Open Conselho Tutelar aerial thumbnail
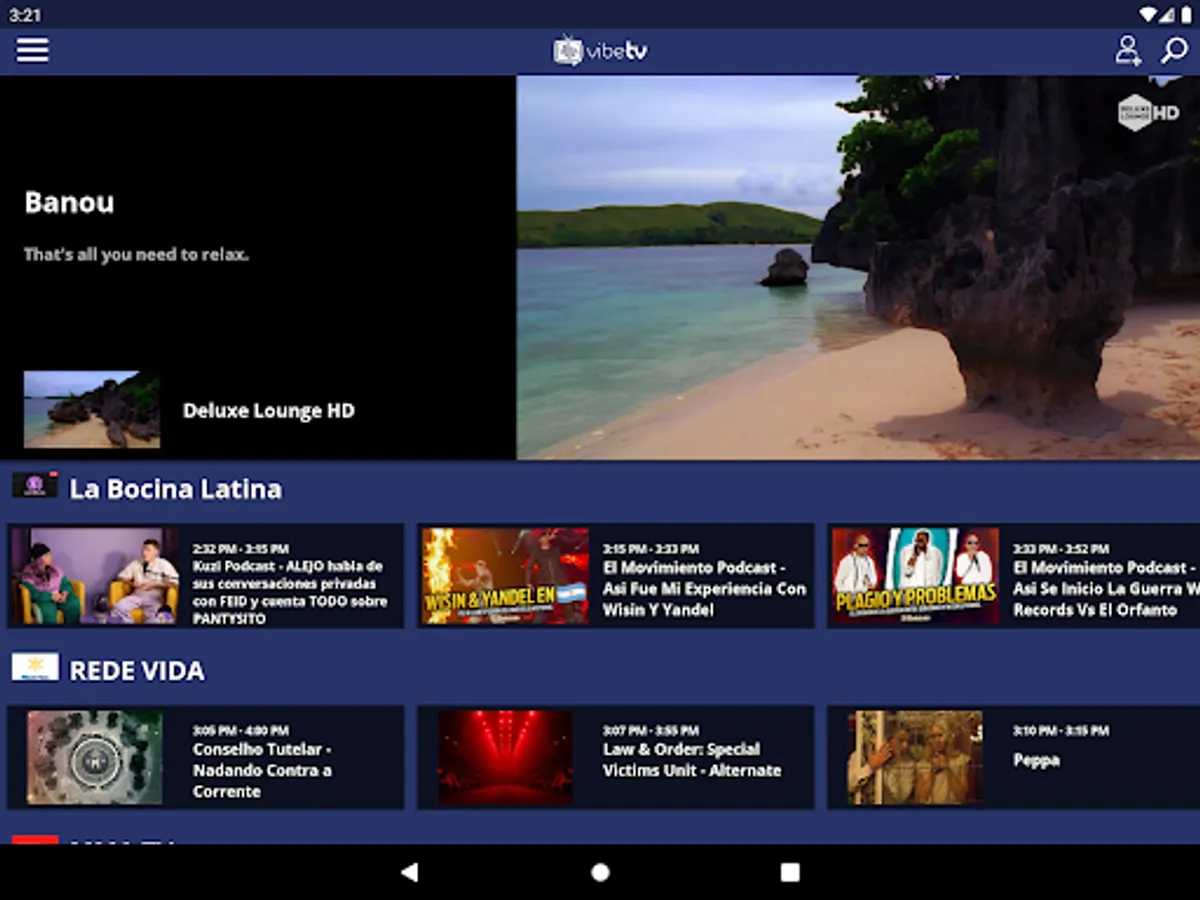Screen dimensions: 1200x900 point(95,757)
